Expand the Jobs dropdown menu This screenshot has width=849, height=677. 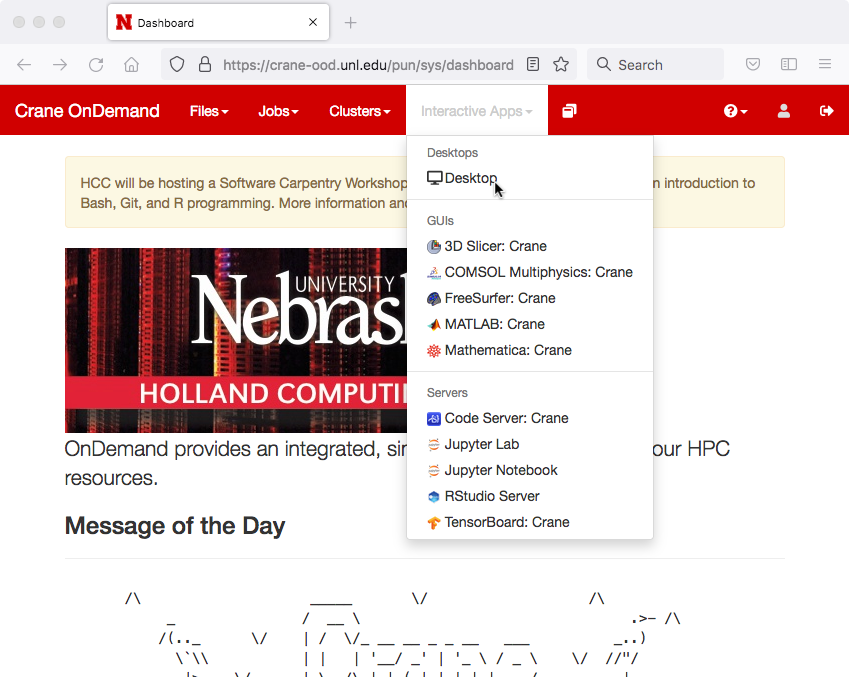click(x=278, y=111)
